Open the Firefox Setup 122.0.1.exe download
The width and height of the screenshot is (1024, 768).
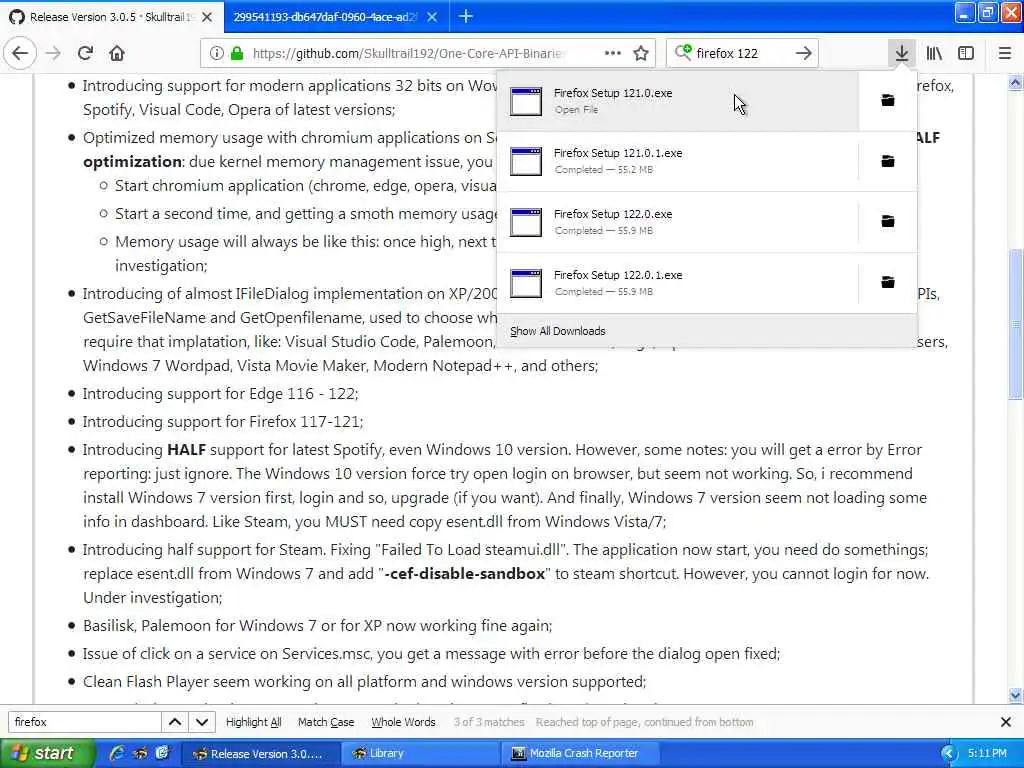pos(678,282)
